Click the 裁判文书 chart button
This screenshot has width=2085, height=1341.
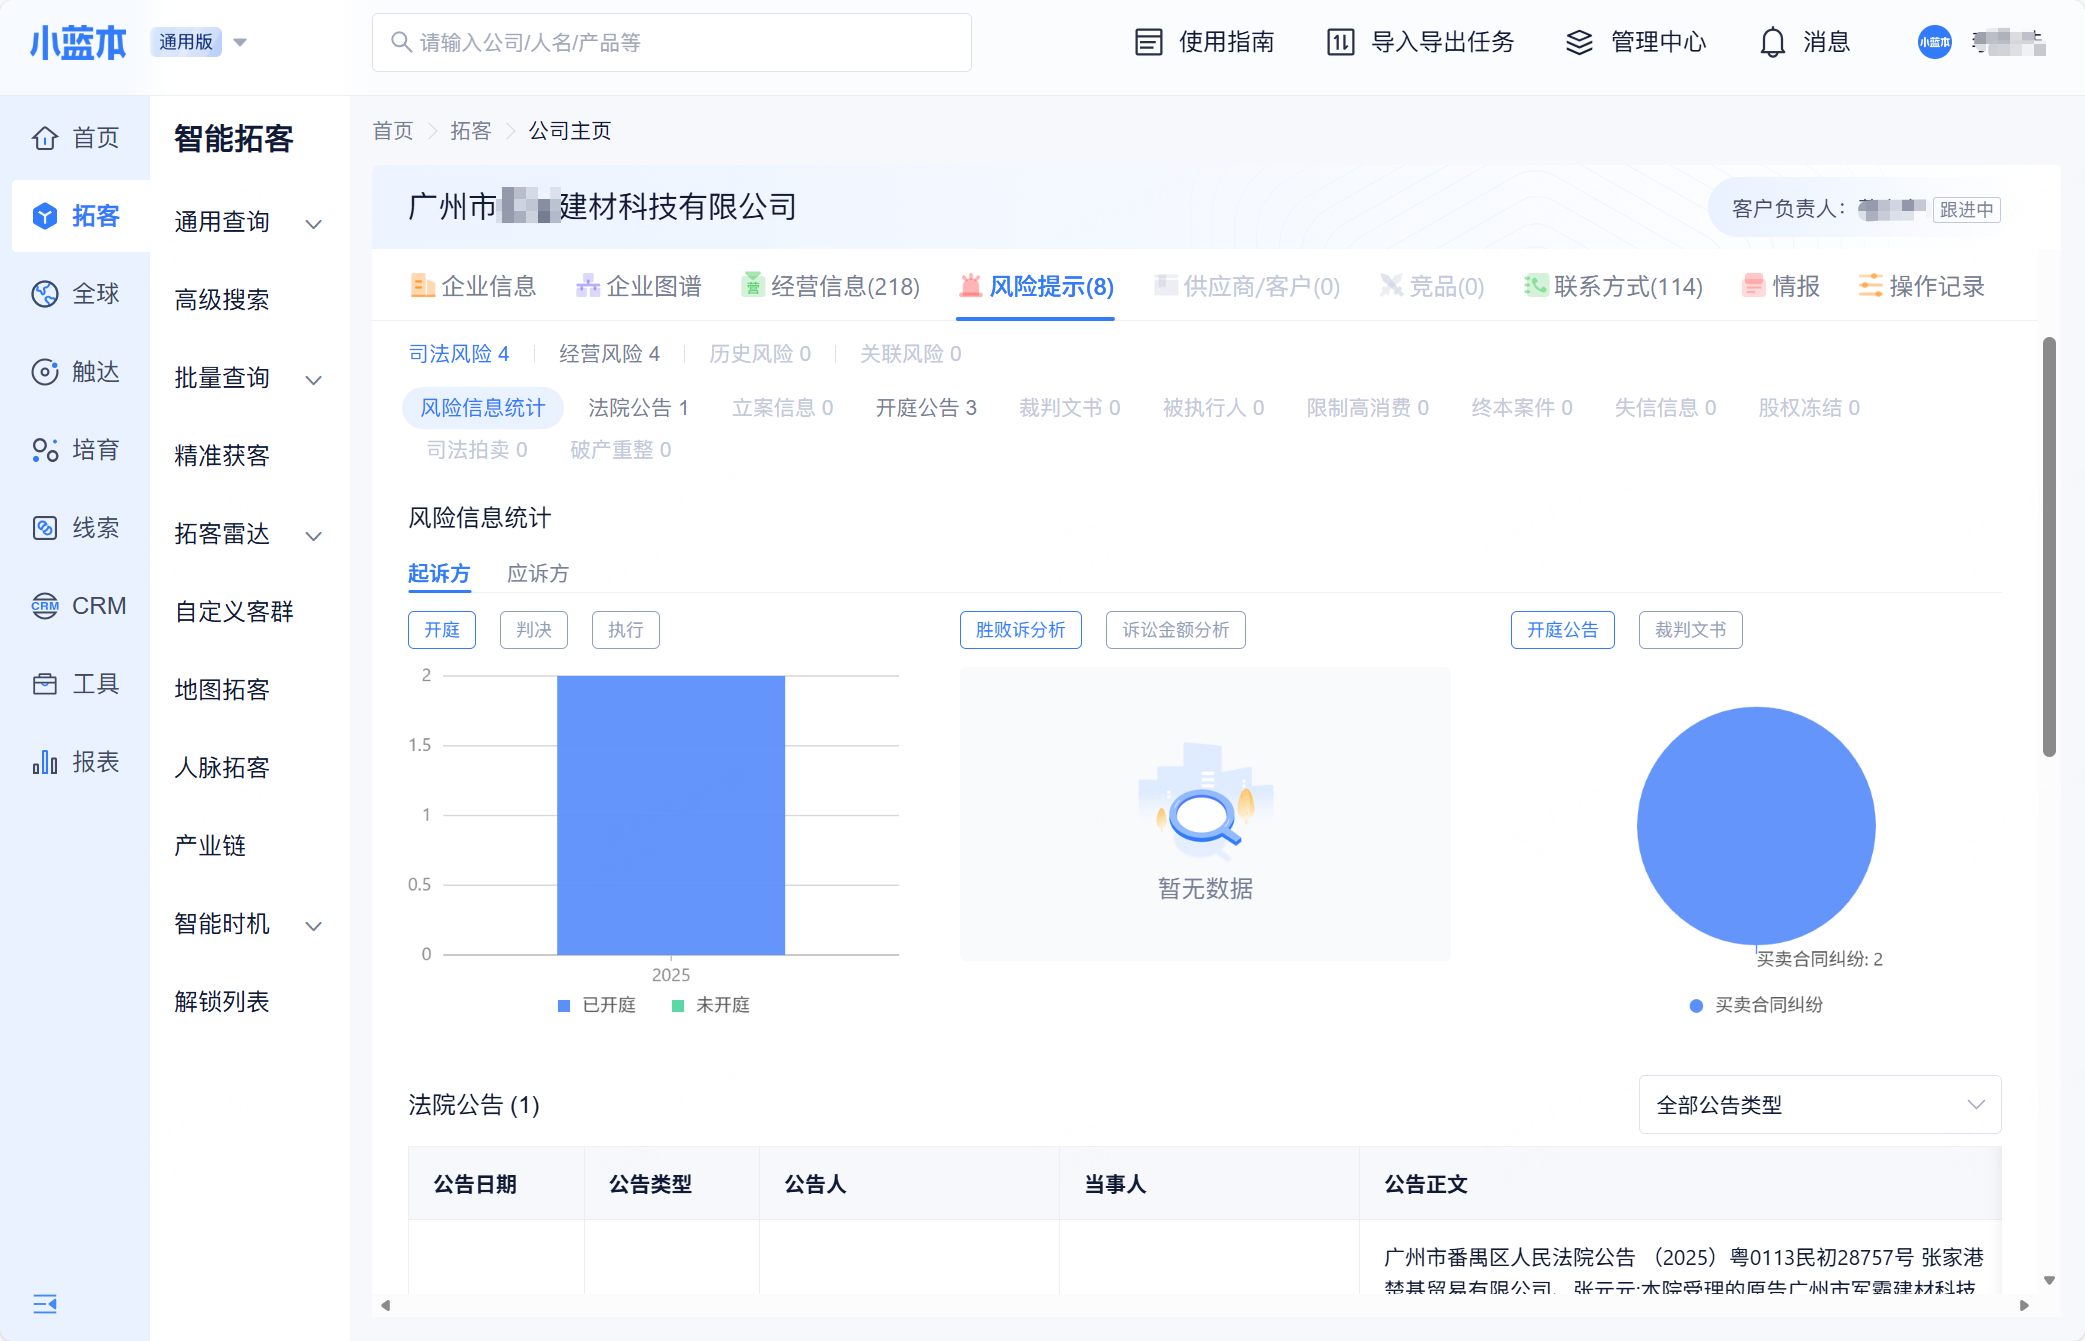[x=1690, y=630]
